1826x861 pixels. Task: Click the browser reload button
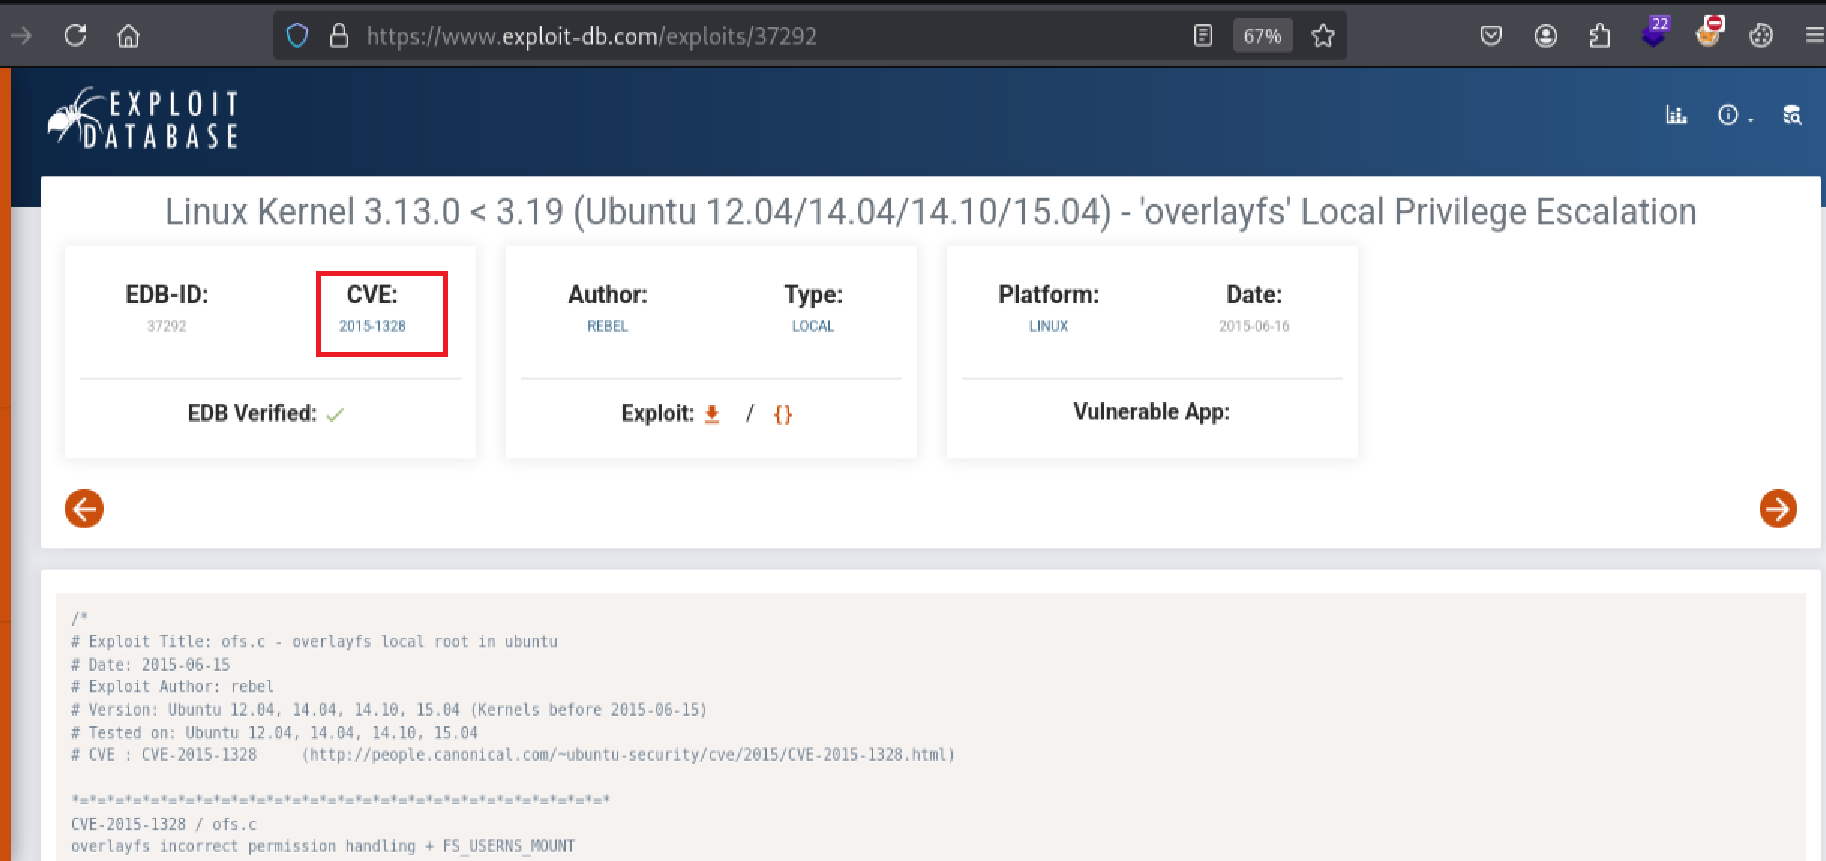coord(75,36)
